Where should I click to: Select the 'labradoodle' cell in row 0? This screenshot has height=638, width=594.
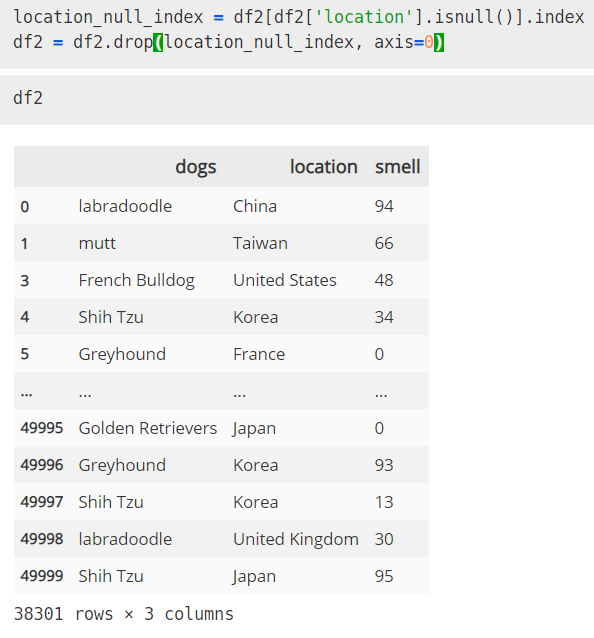pyautogui.click(x=125, y=206)
